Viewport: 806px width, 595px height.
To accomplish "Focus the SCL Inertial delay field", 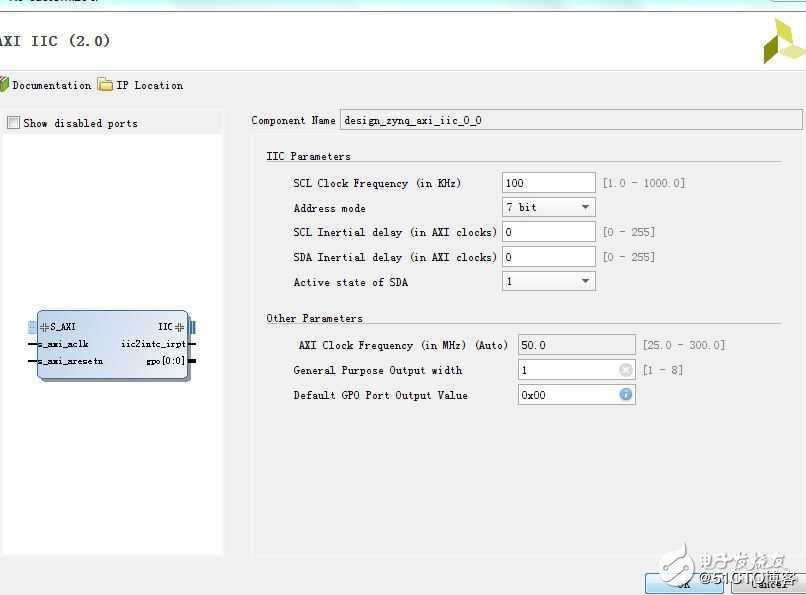I will tap(548, 232).
